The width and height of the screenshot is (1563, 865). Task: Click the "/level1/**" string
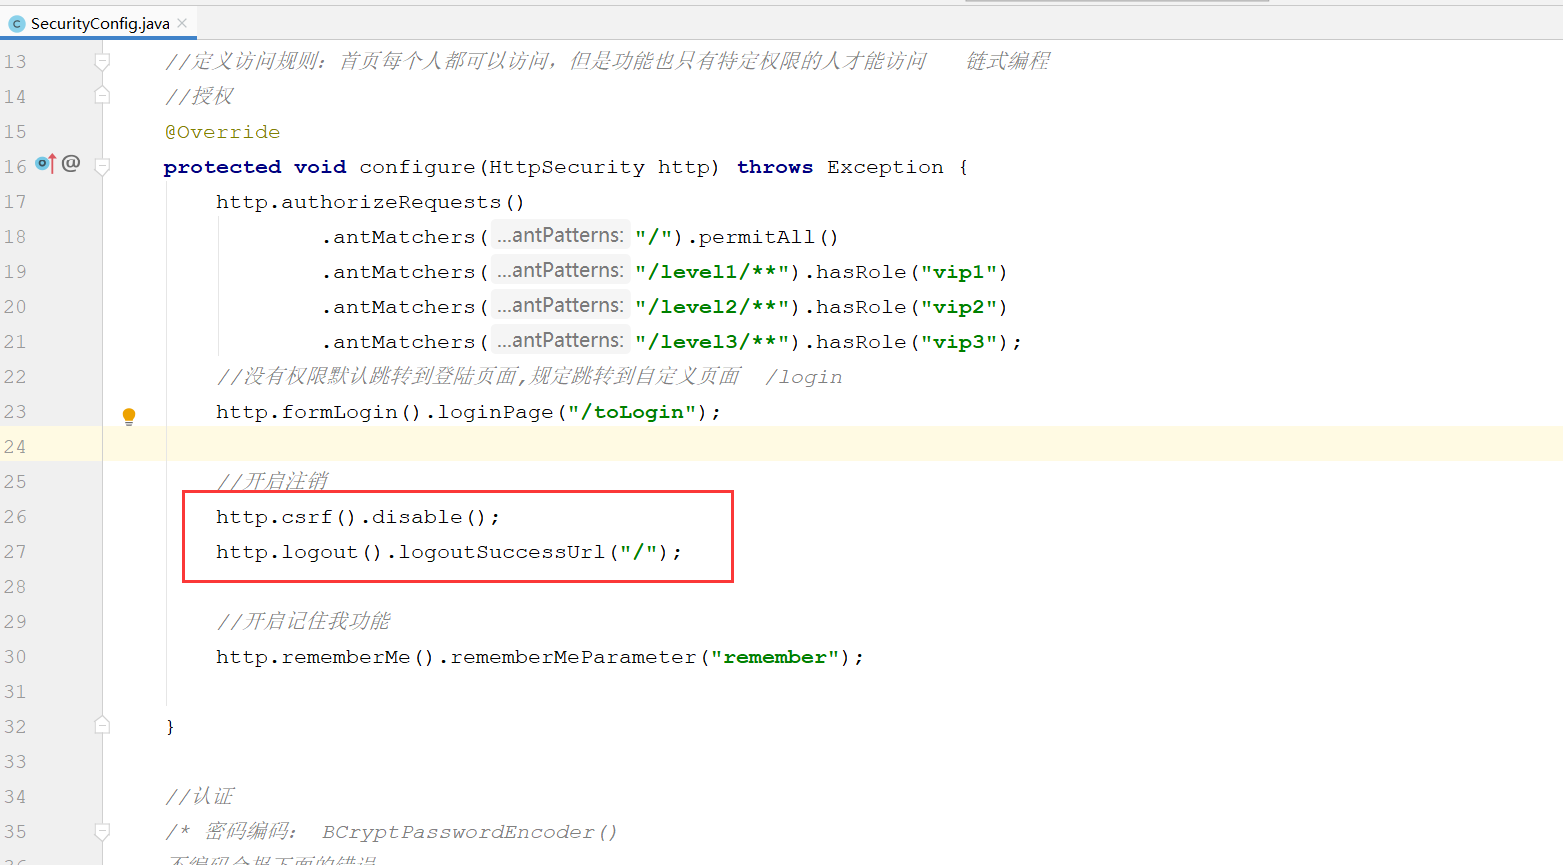click(x=712, y=272)
